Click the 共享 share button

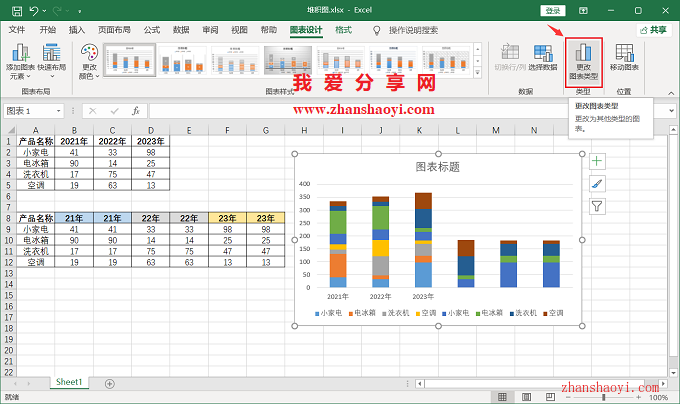coord(654,30)
